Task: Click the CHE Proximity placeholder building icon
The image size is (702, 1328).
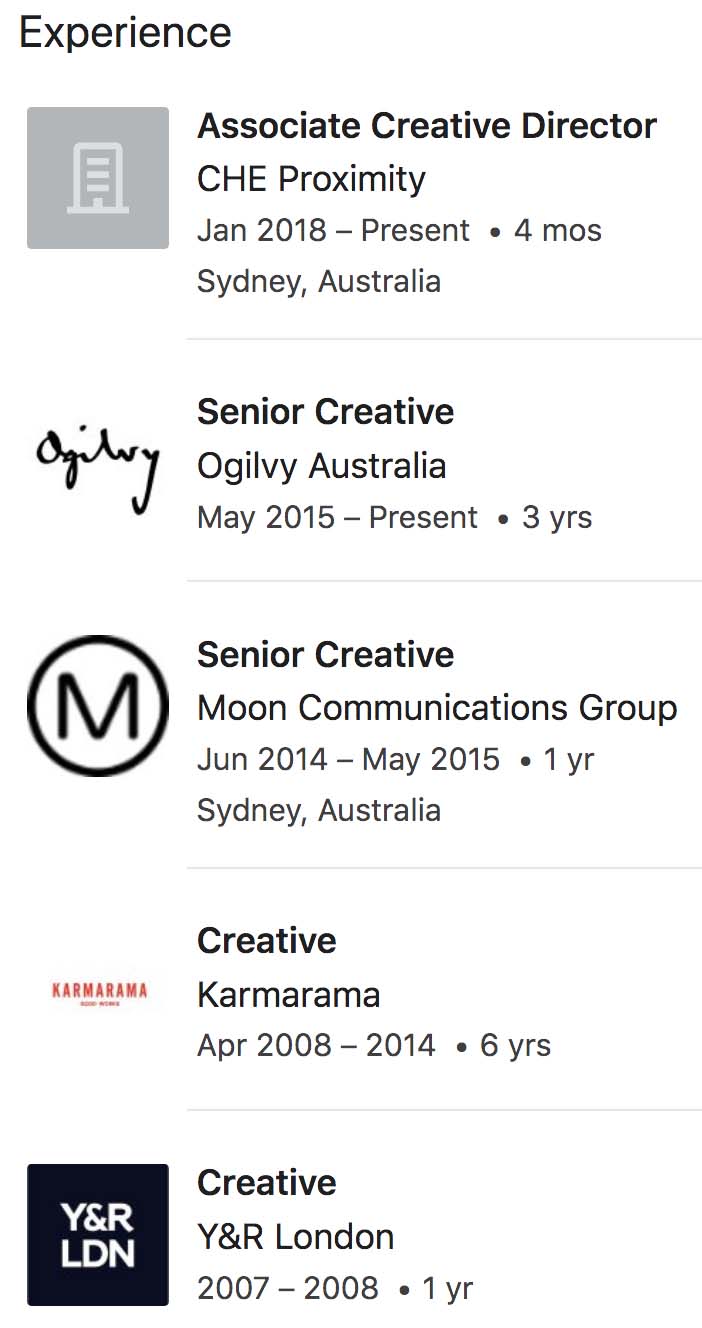Action: tap(98, 178)
